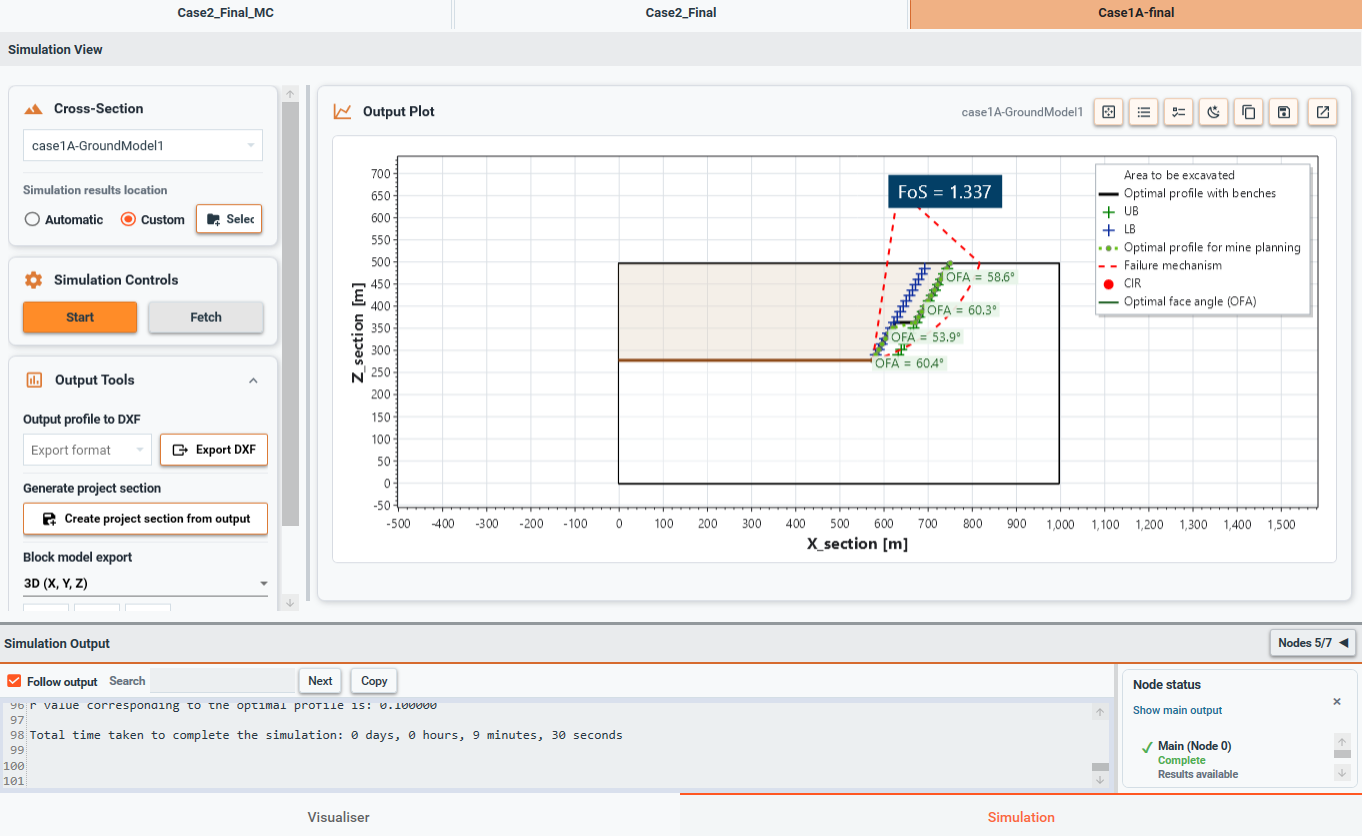Image resolution: width=1362 pixels, height=836 pixels.
Task: Open the plot in a new window
Action: point(1322,112)
